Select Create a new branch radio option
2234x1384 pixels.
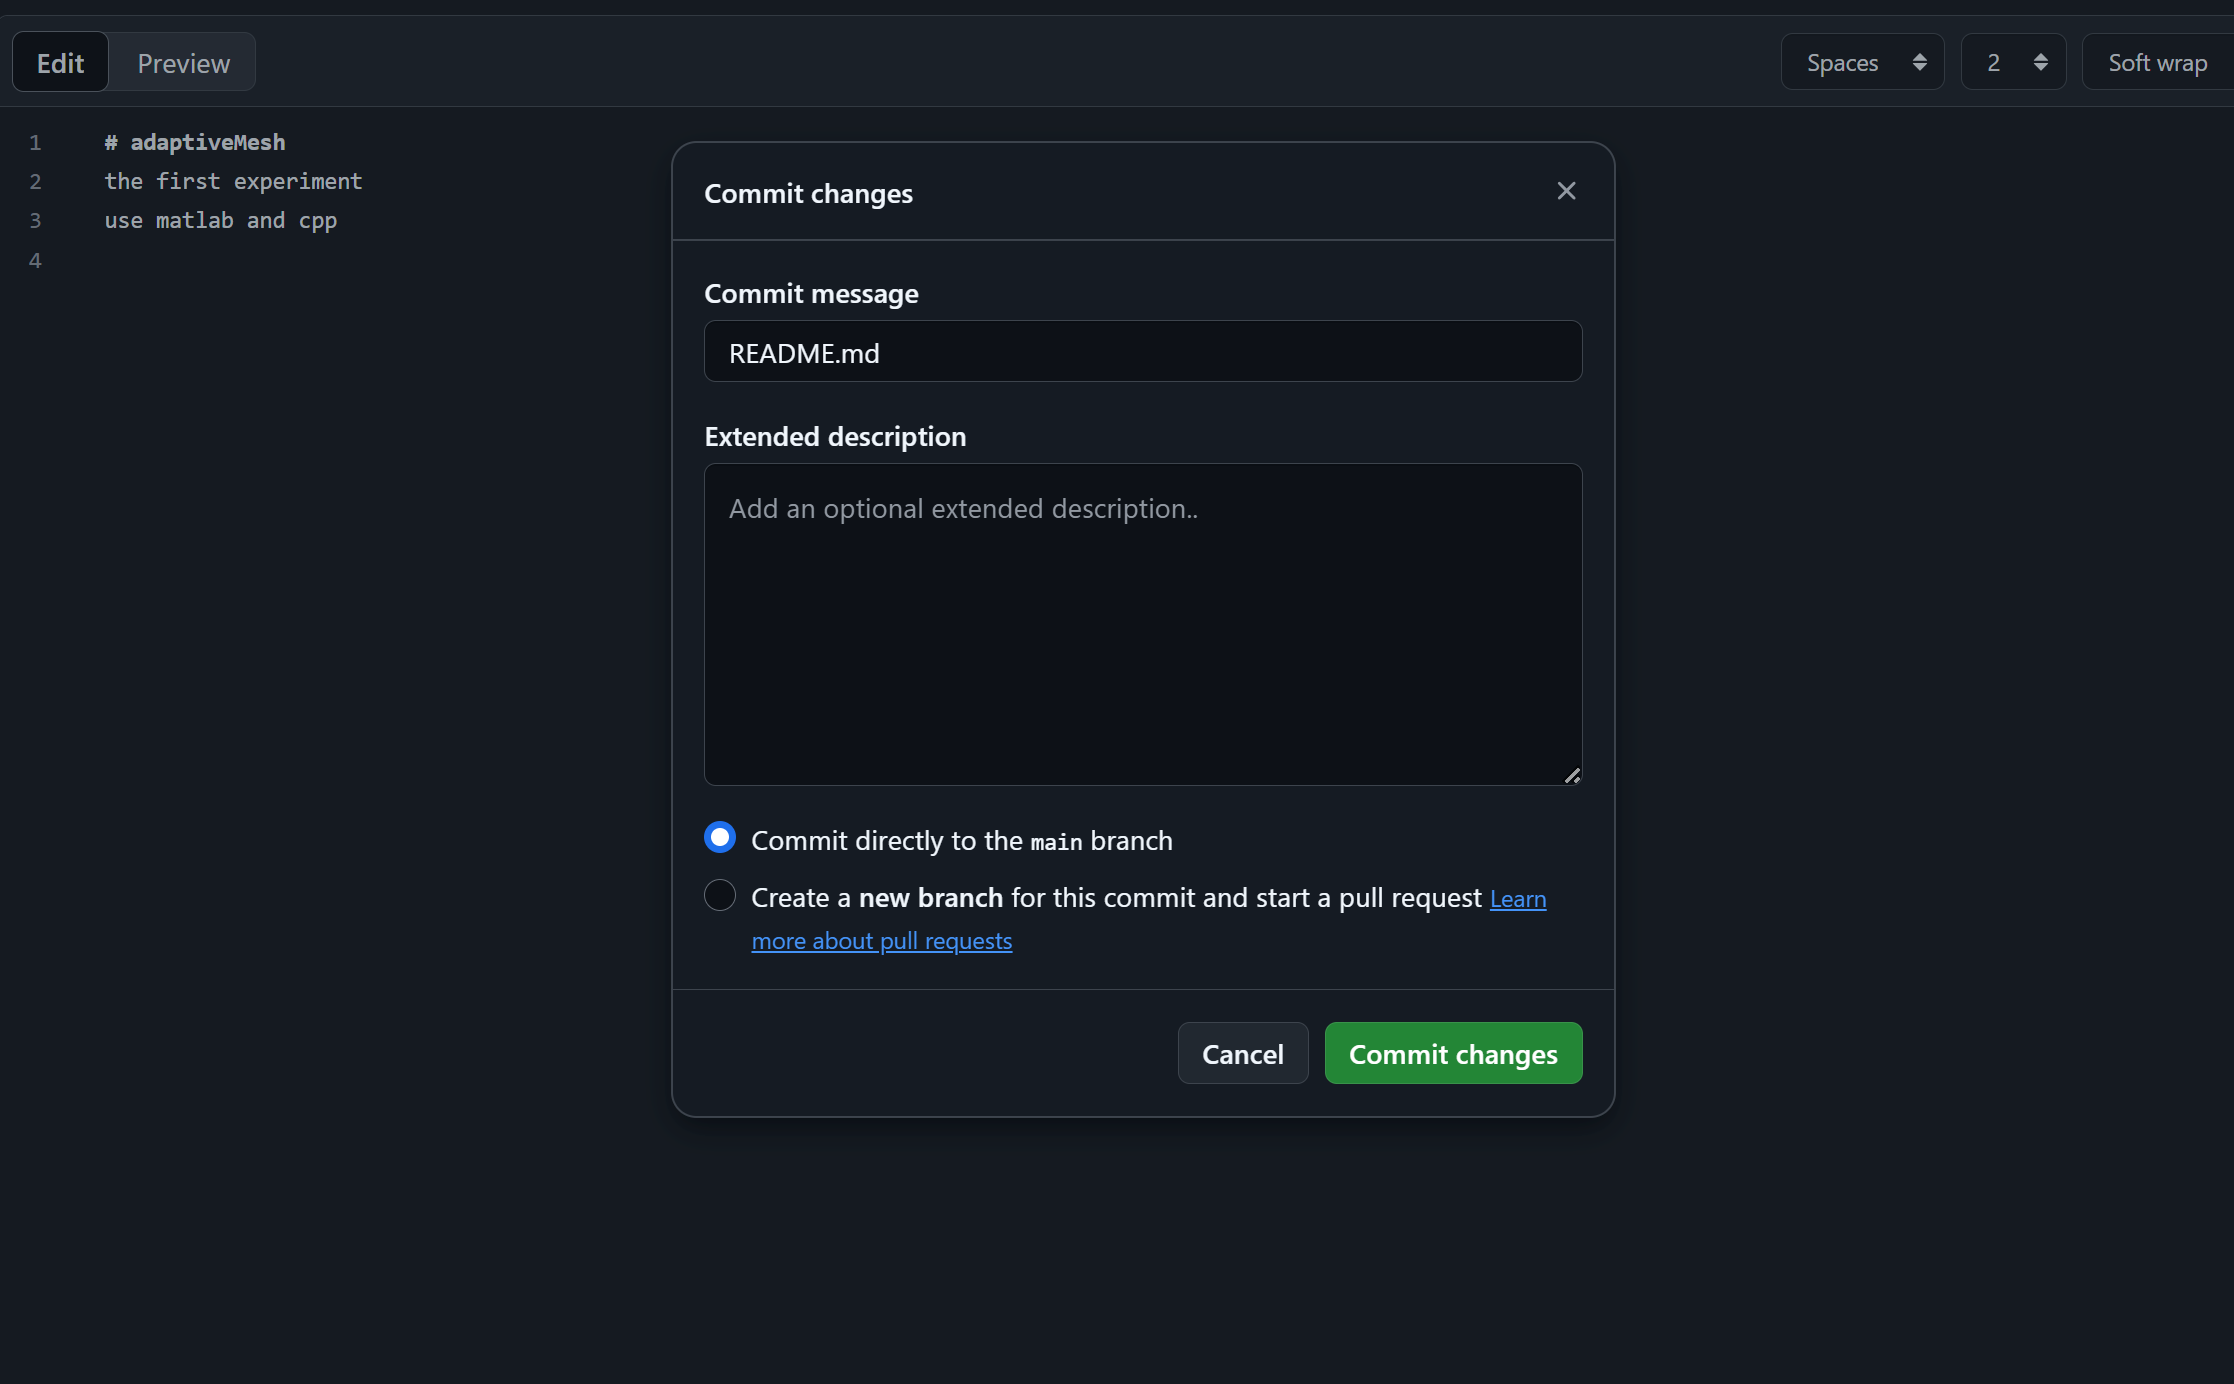pos(720,895)
